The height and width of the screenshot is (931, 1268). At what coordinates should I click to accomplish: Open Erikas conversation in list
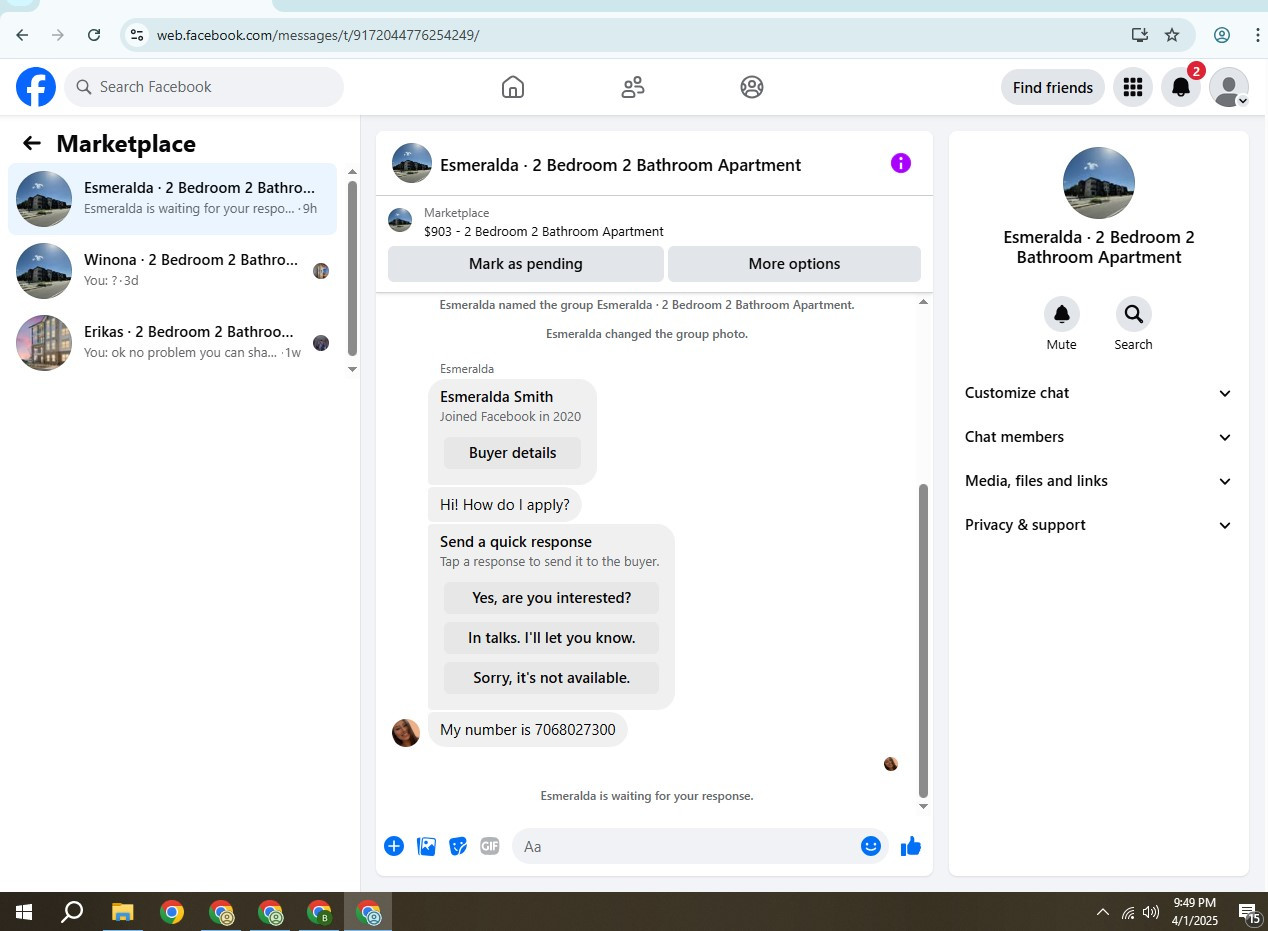(x=173, y=343)
